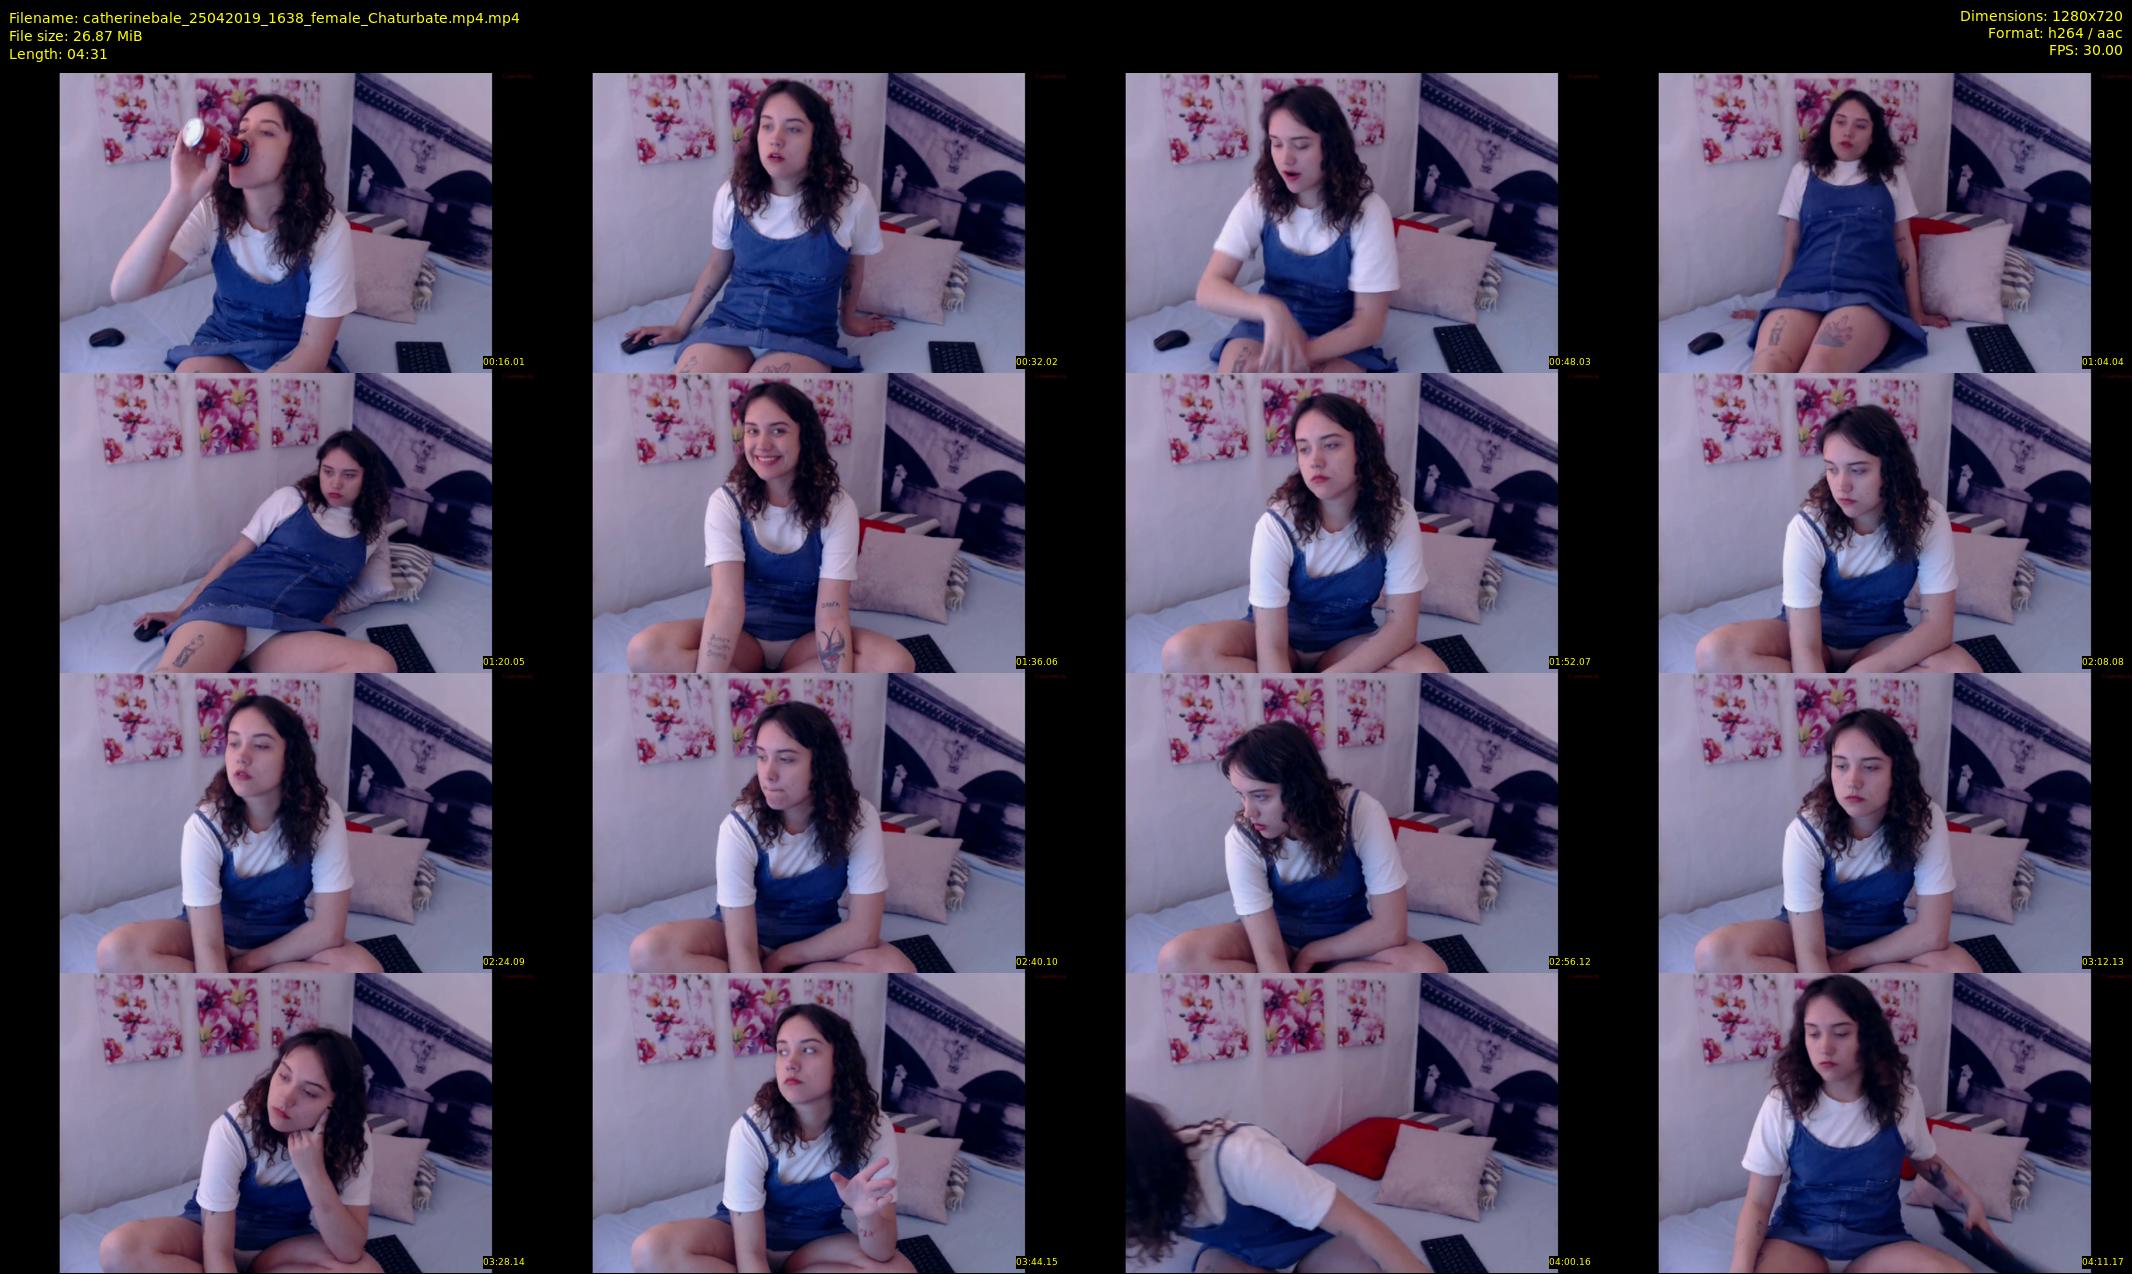
Task: Open the last frame at 04:11.17
Action: tap(1874, 1122)
